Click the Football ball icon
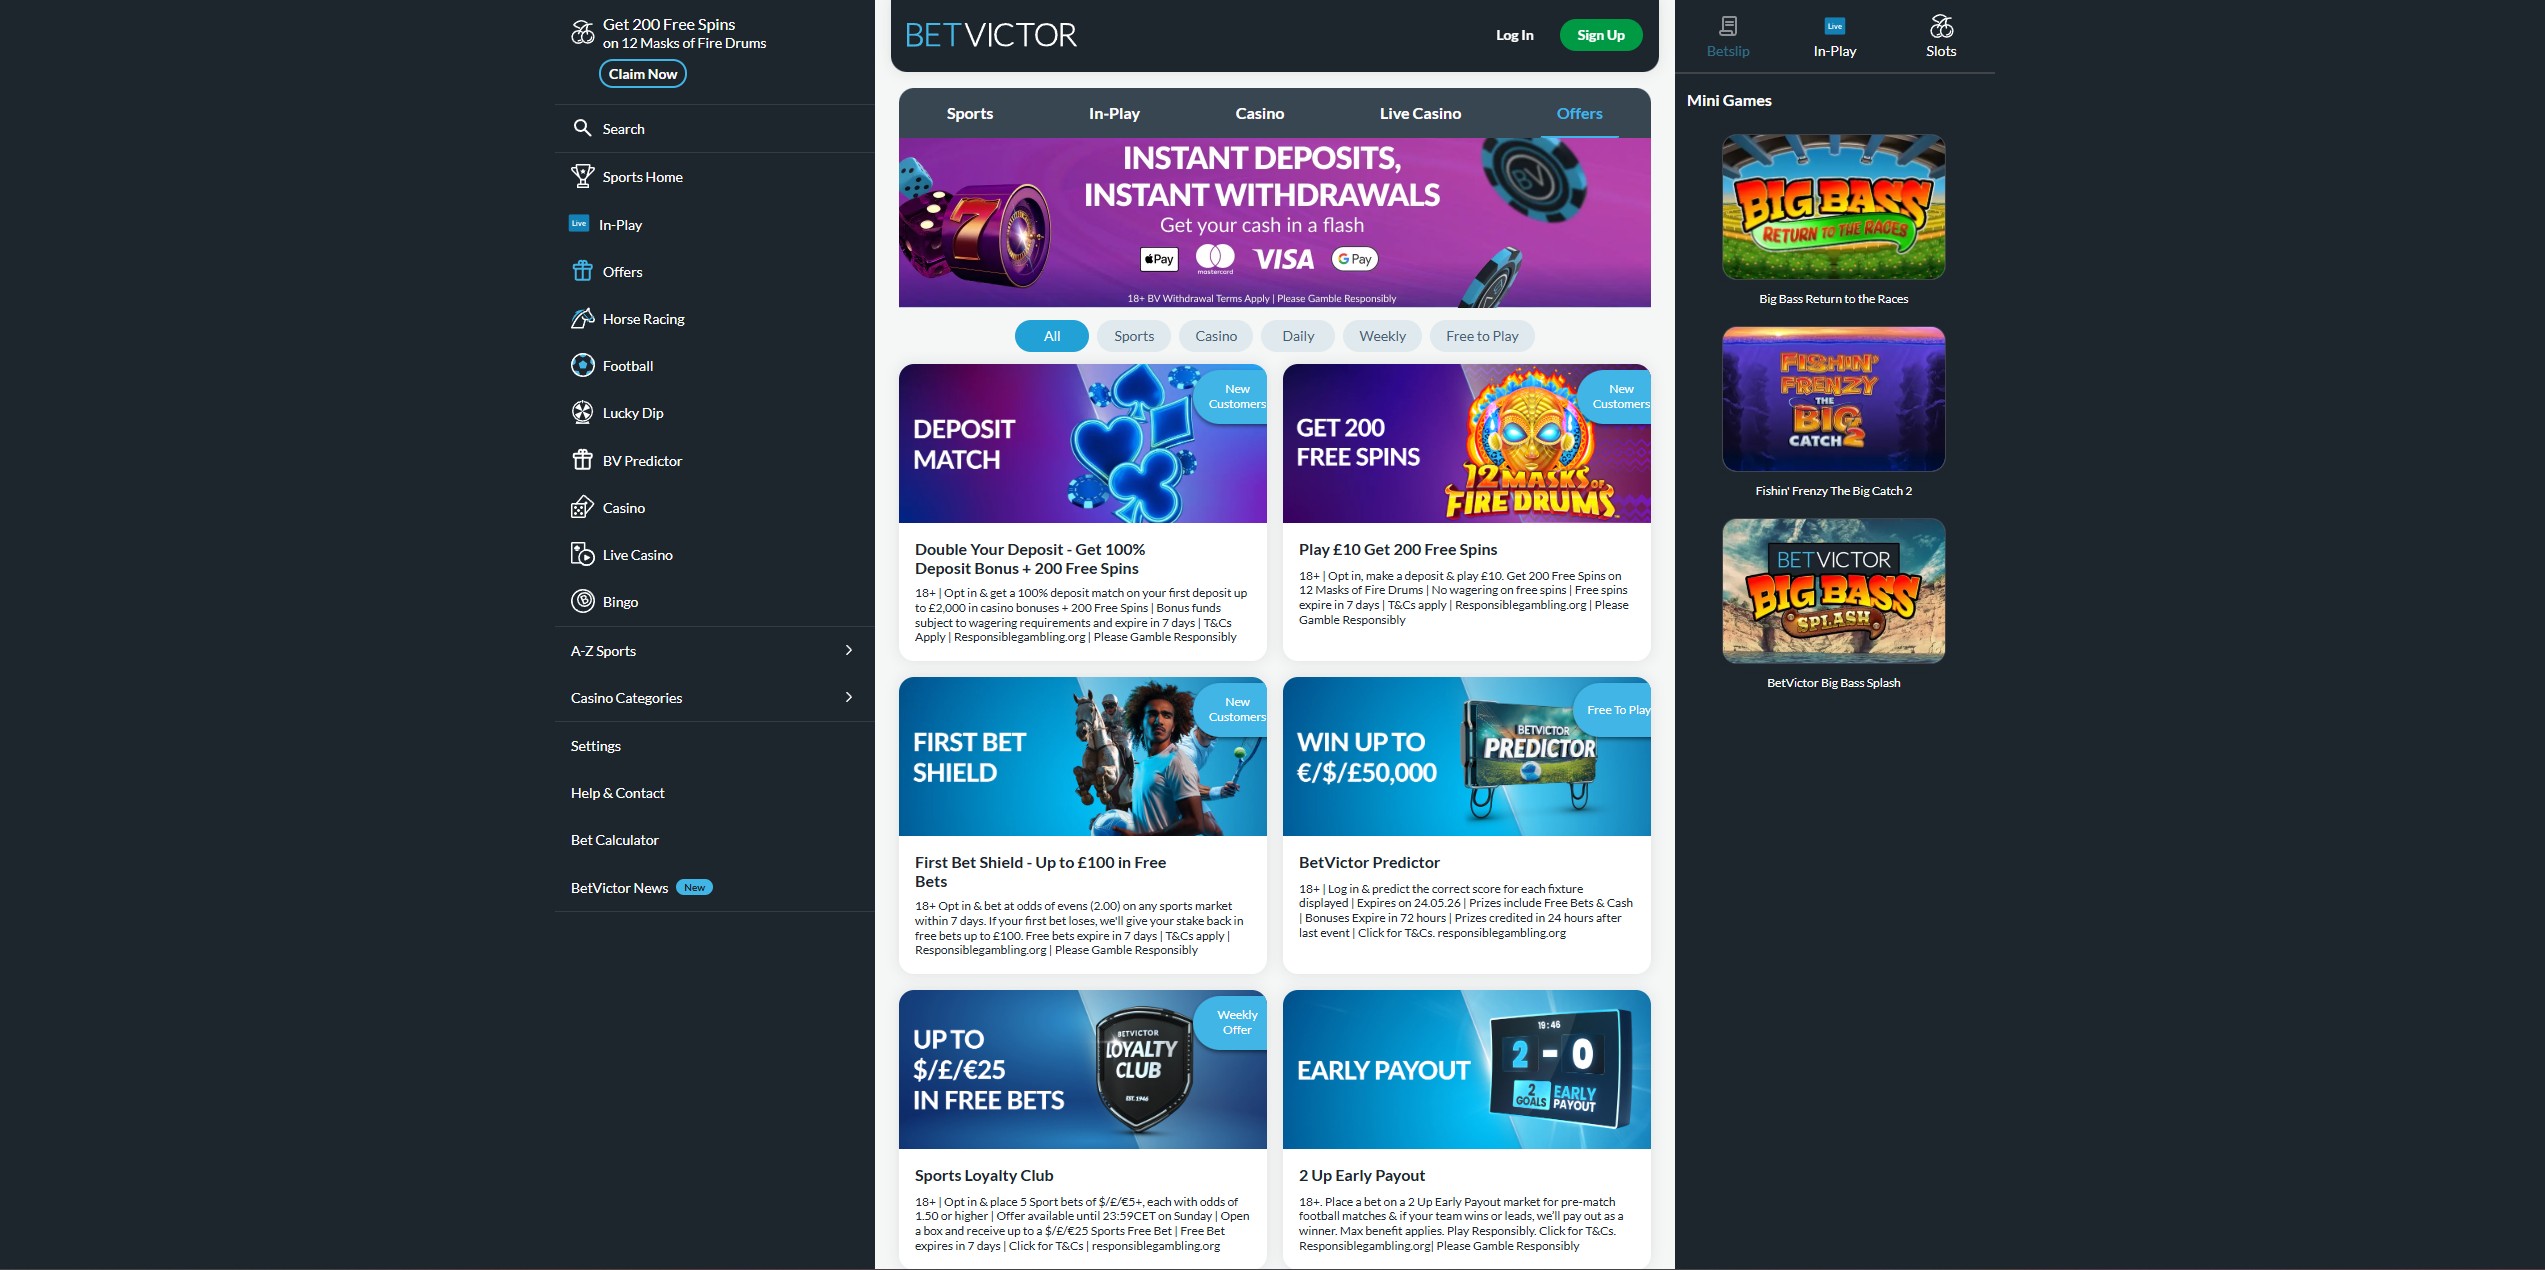Image resolution: width=2545 pixels, height=1270 pixels. [x=582, y=365]
